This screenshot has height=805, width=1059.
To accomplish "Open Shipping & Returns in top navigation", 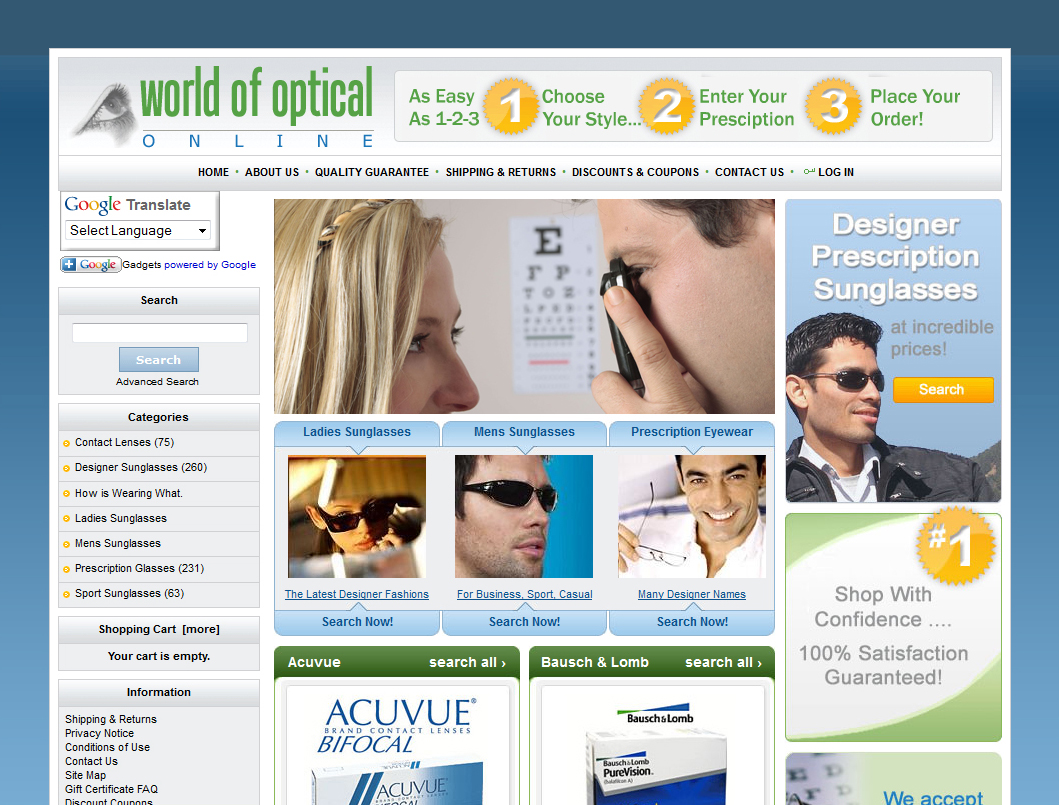I will tap(500, 172).
